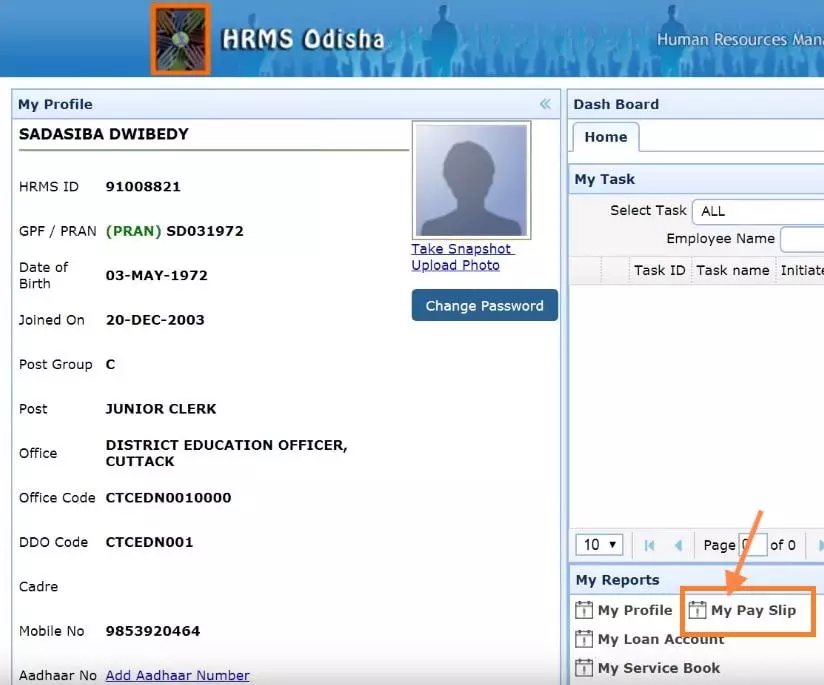Click the icon beside My Profile report
The height and width of the screenshot is (685, 824).
pos(584,610)
